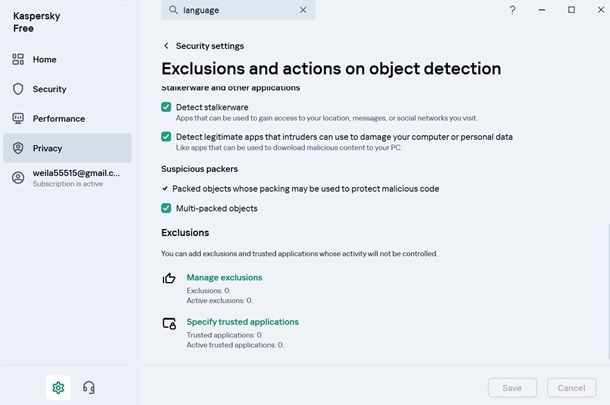Open the Performance menu item

(x=58, y=118)
